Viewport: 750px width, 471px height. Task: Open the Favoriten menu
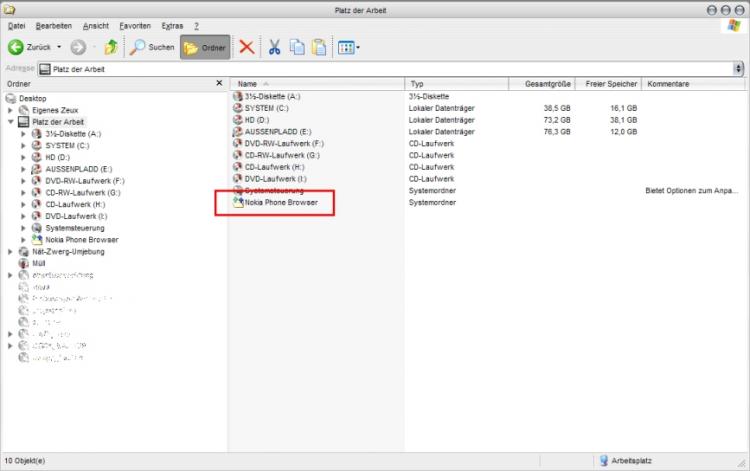tap(135, 26)
